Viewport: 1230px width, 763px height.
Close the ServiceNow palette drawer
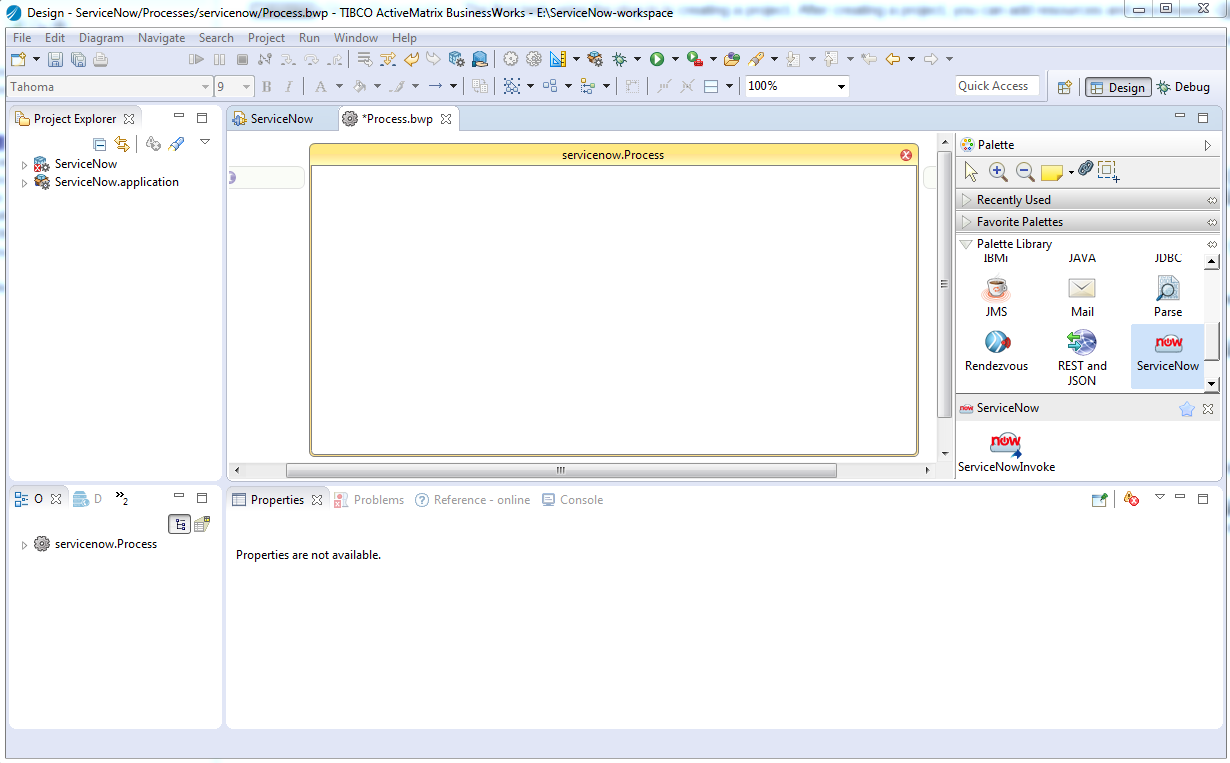click(x=1208, y=408)
